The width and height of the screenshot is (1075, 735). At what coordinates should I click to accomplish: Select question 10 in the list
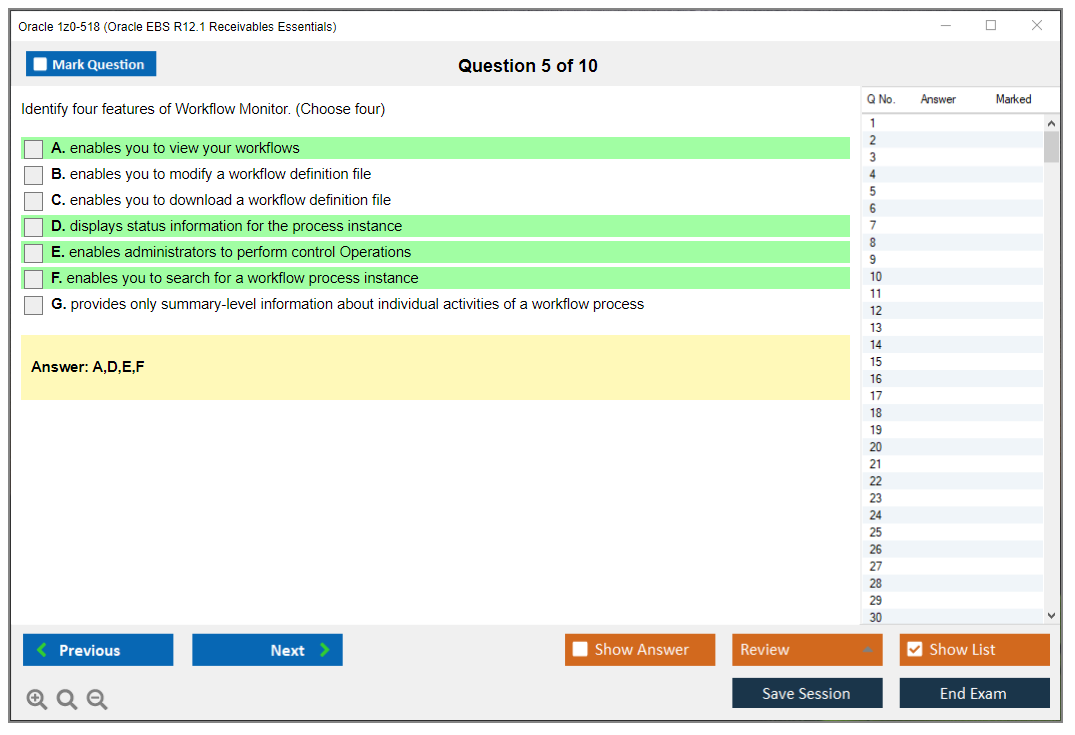950,277
